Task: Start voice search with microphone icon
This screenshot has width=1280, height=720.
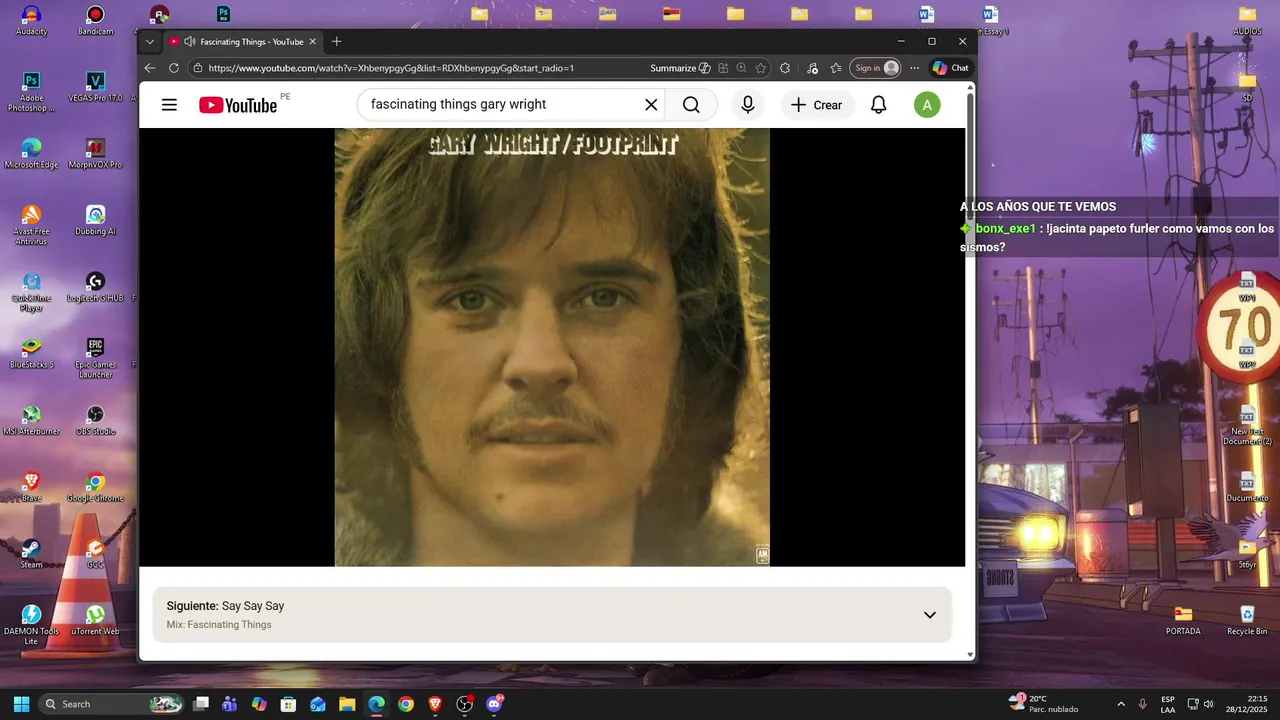Action: (748, 105)
